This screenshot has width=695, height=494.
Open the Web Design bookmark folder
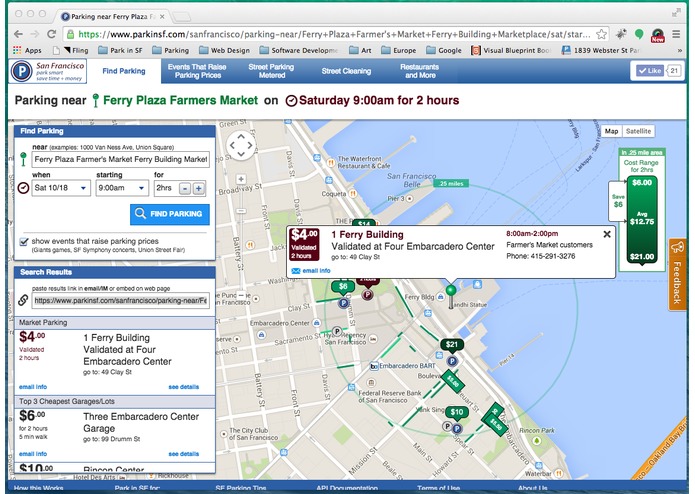(224, 51)
